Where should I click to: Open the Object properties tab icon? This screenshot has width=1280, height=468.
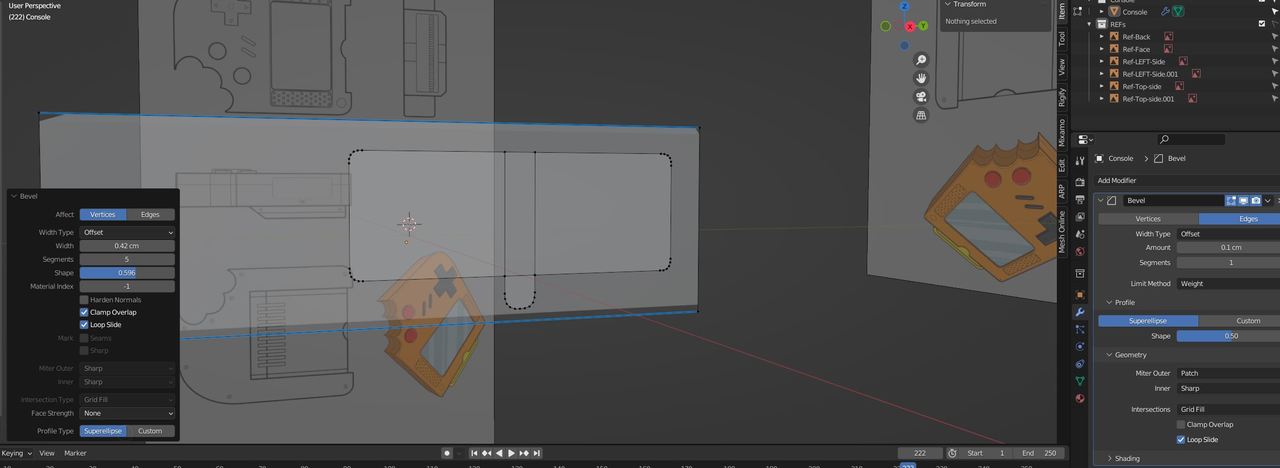[x=1079, y=295]
